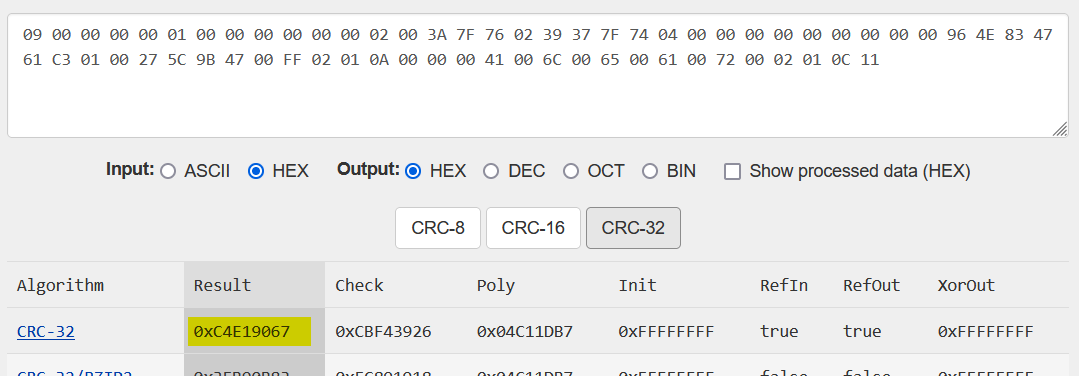The width and height of the screenshot is (1079, 376).
Task: Click the XorOut value 0xFFFFFFFF in CRC-32 row
Action: 985,332
